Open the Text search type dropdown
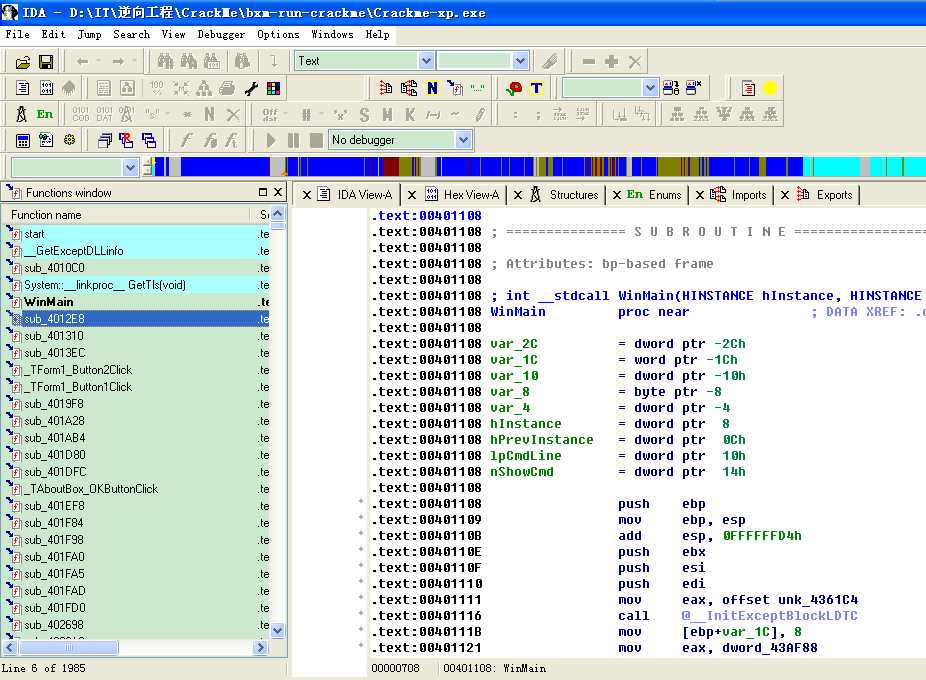This screenshot has height=680, width=926. 426,61
